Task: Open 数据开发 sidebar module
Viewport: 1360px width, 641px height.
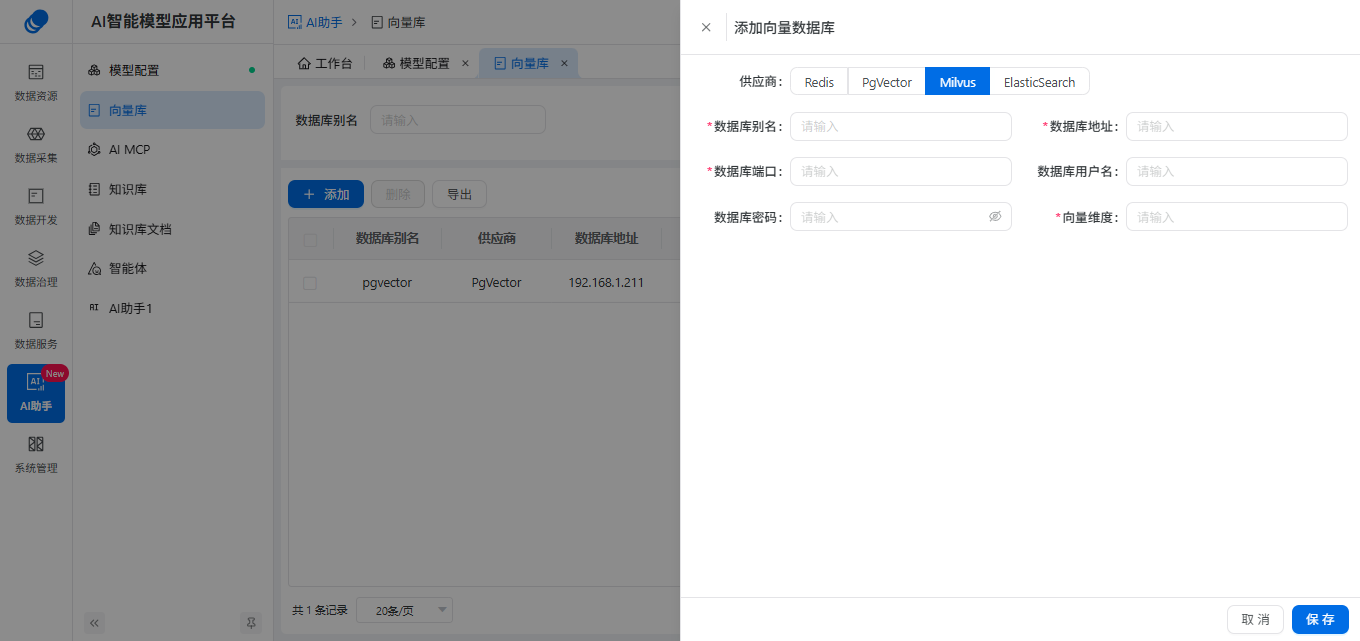Action: click(x=36, y=207)
